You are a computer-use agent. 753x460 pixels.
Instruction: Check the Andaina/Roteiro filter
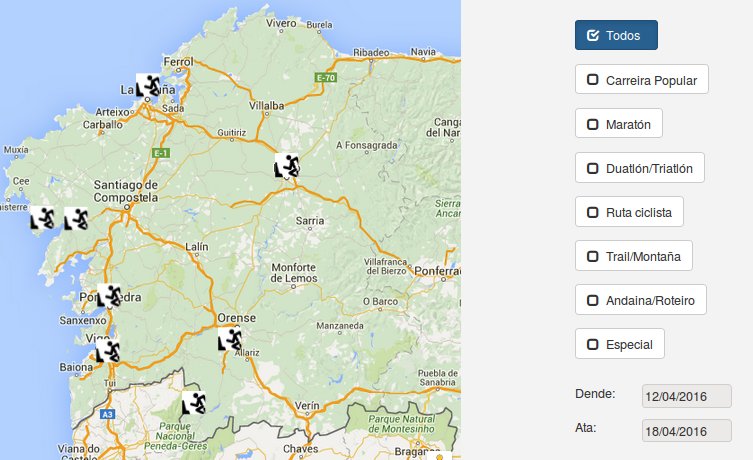coord(641,300)
